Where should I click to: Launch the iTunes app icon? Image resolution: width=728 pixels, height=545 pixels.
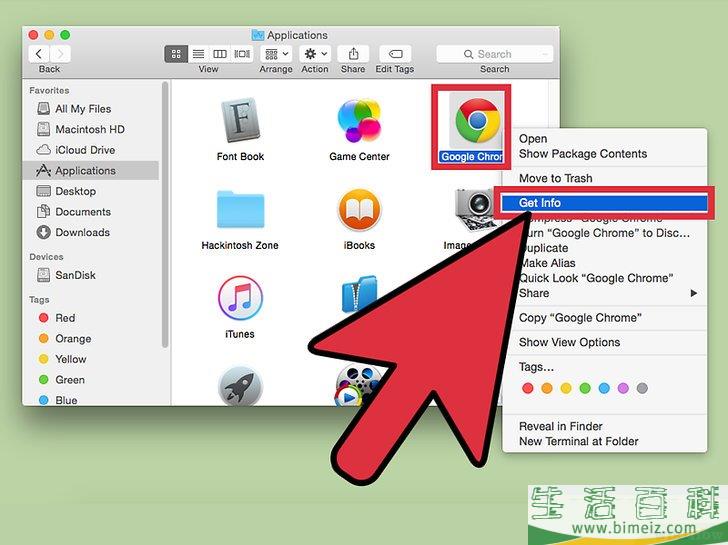pos(240,298)
